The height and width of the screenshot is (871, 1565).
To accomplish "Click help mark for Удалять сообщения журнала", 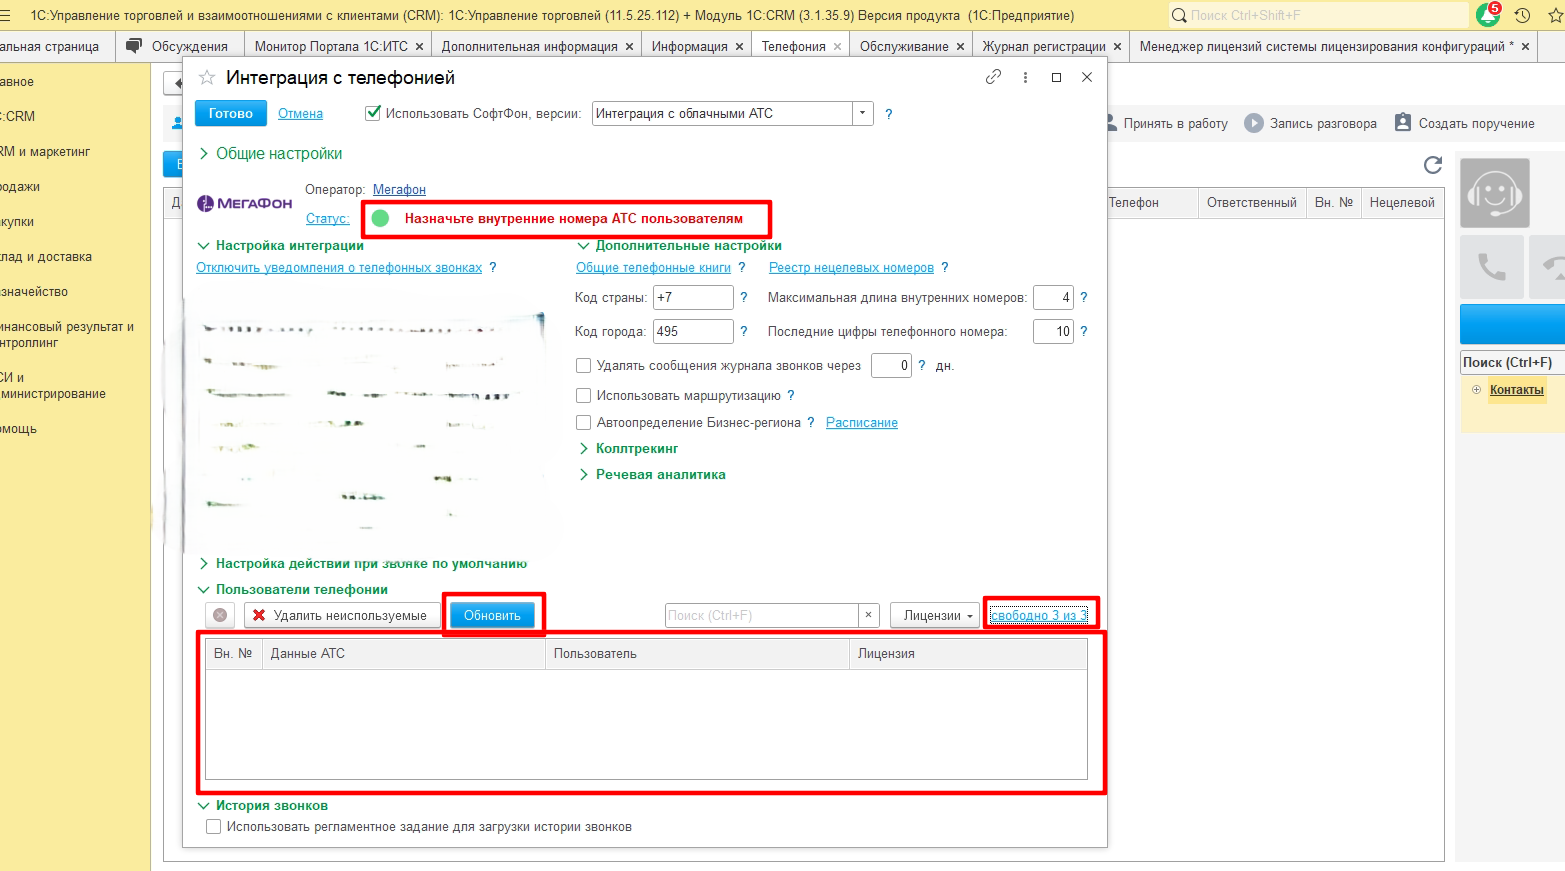I will pyautogui.click(x=921, y=365).
